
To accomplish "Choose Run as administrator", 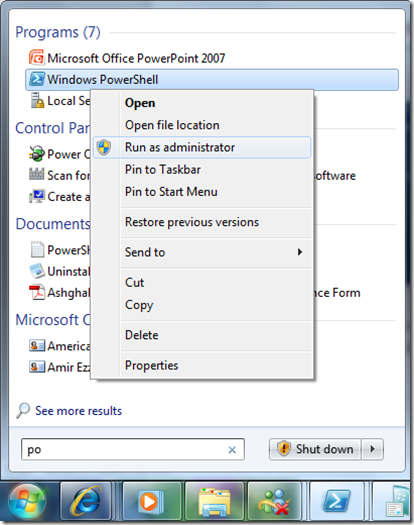I will 202,147.
